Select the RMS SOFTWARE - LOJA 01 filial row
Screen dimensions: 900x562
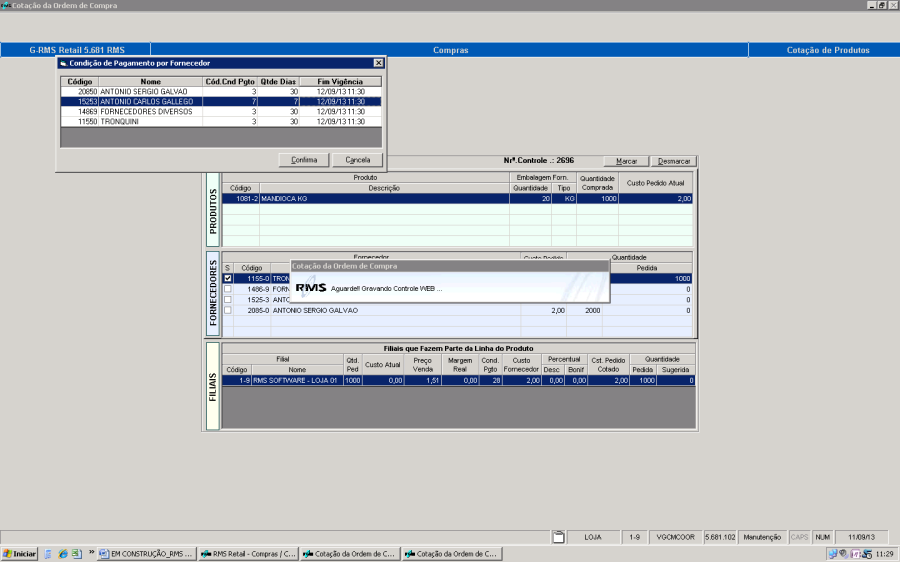point(459,380)
